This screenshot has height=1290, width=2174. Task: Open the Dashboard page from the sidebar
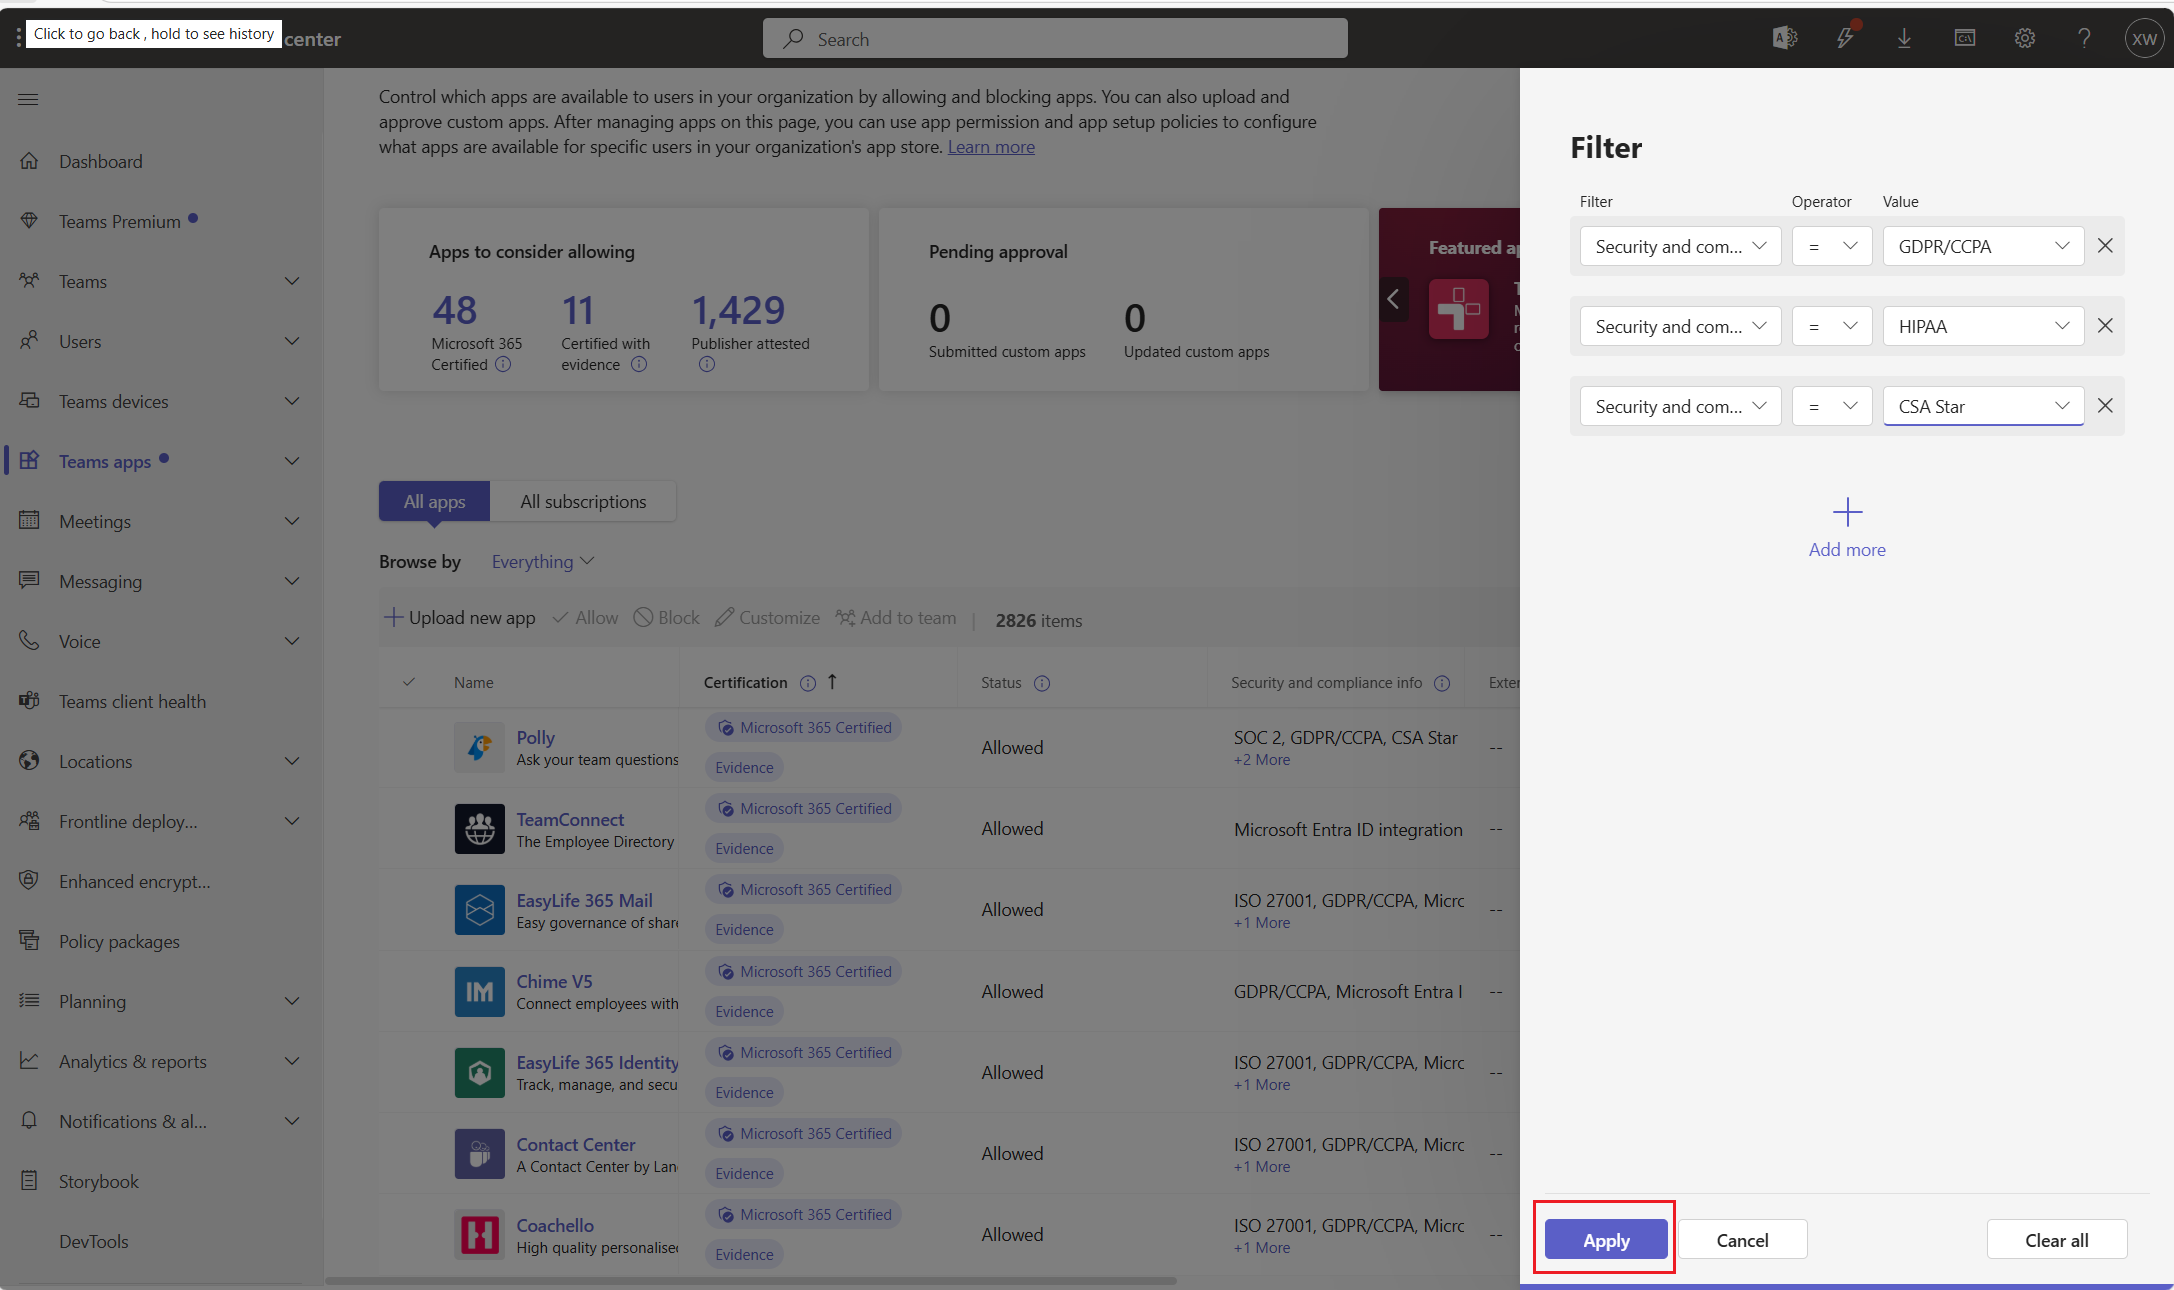tap(100, 161)
